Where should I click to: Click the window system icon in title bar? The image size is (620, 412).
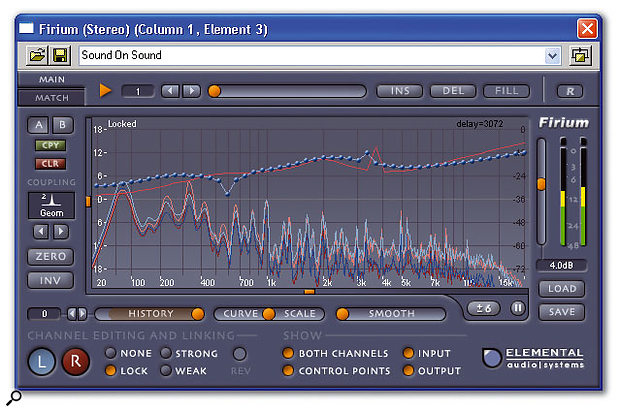pyautogui.click(x=26, y=28)
